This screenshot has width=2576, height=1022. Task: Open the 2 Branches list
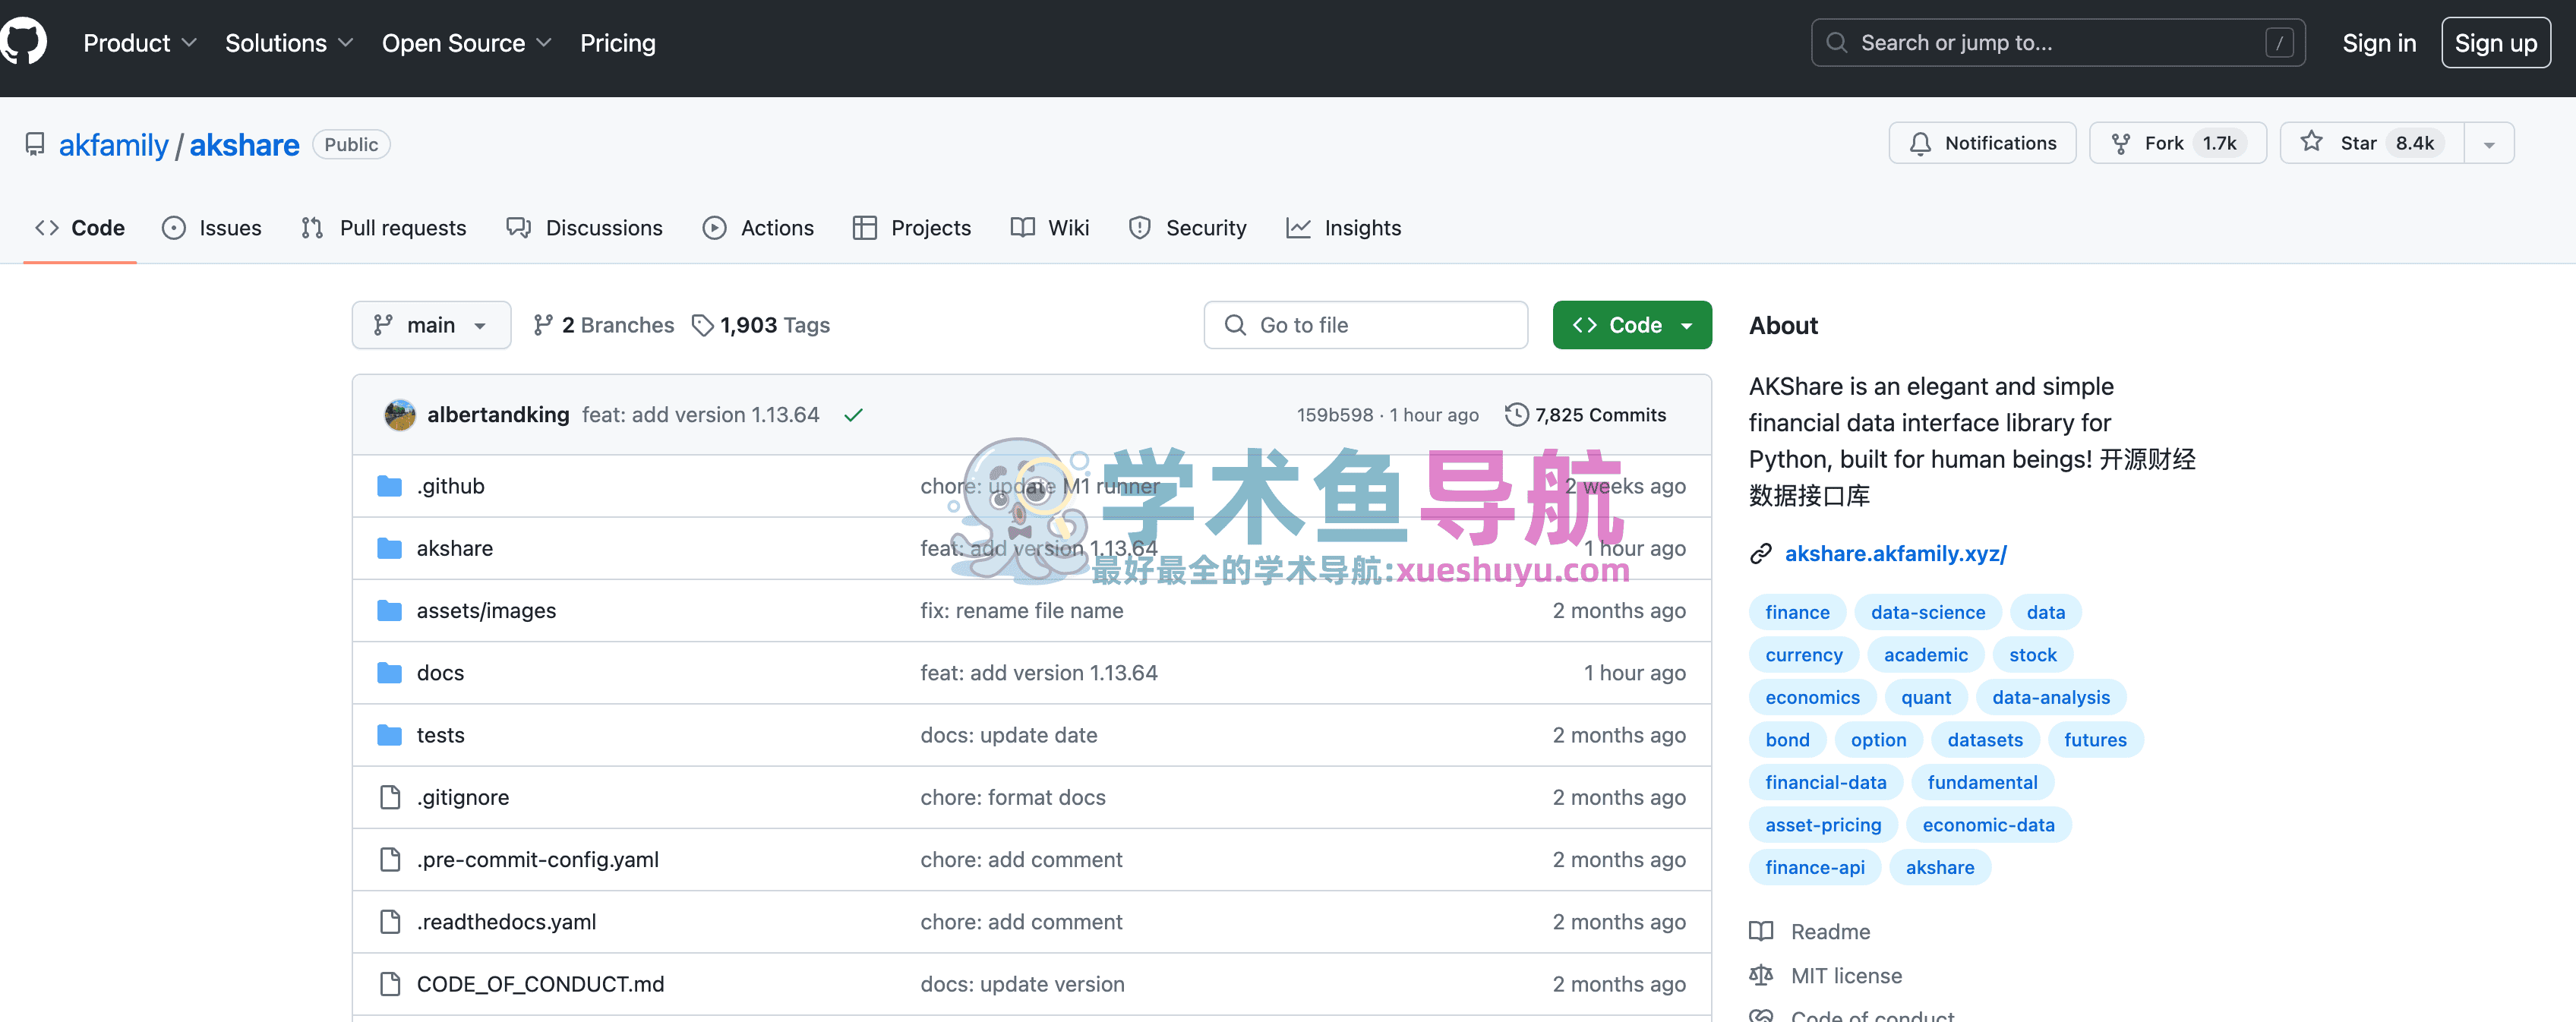[603, 325]
